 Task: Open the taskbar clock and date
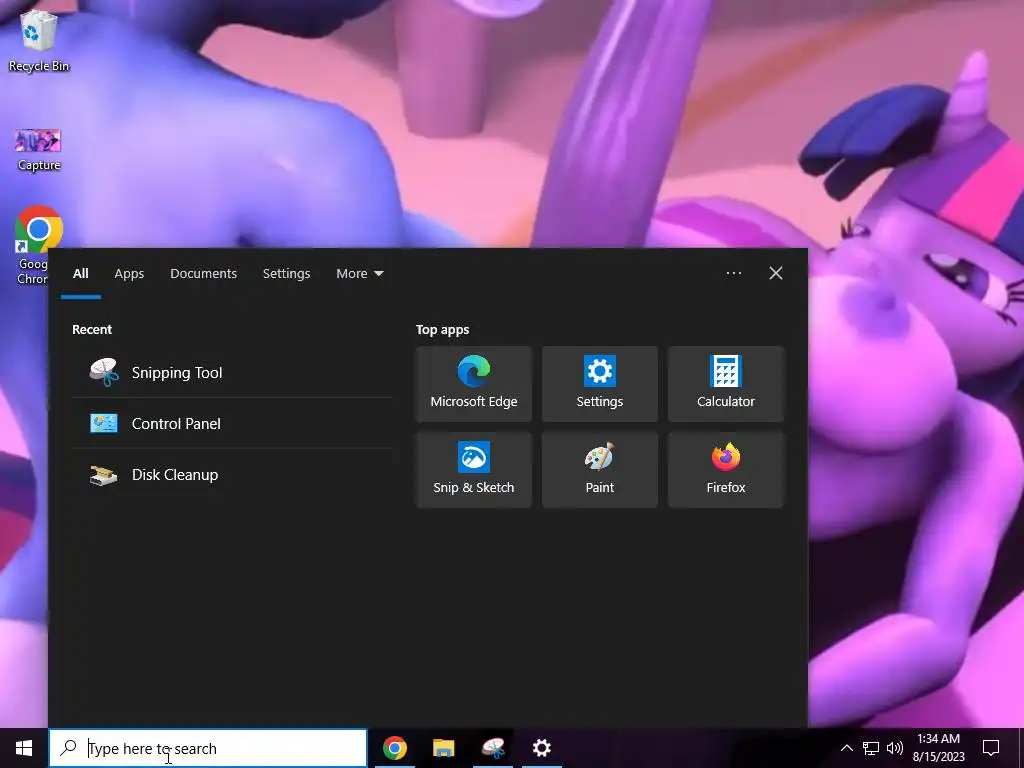point(938,748)
